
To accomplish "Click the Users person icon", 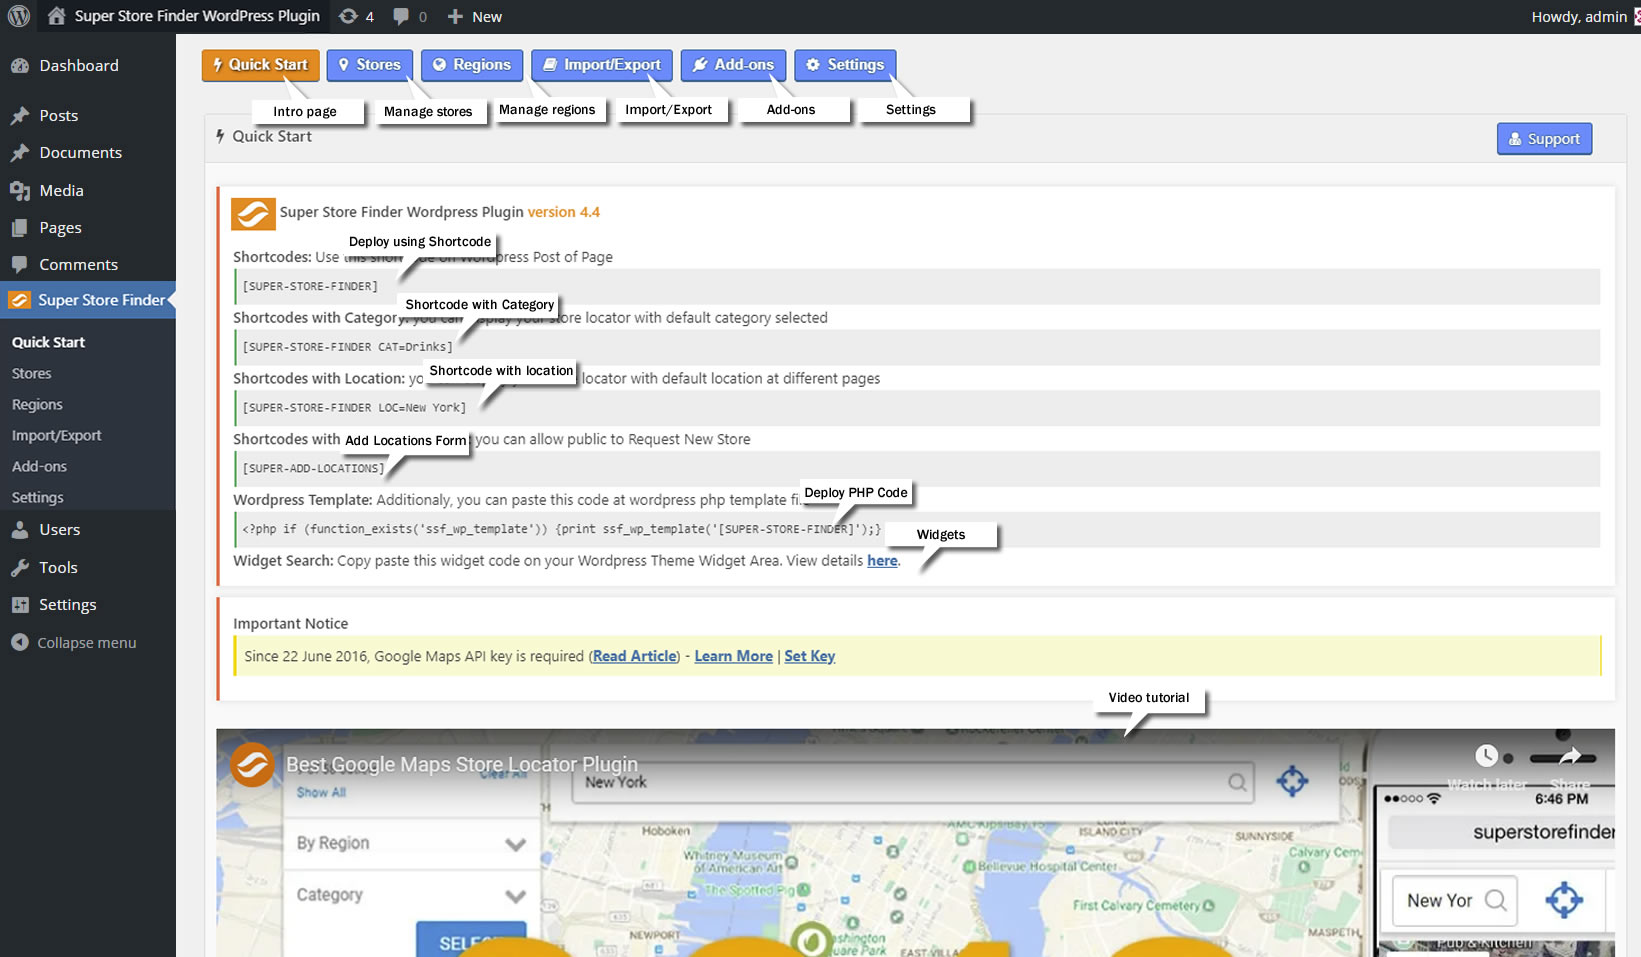I will pos(20,530).
